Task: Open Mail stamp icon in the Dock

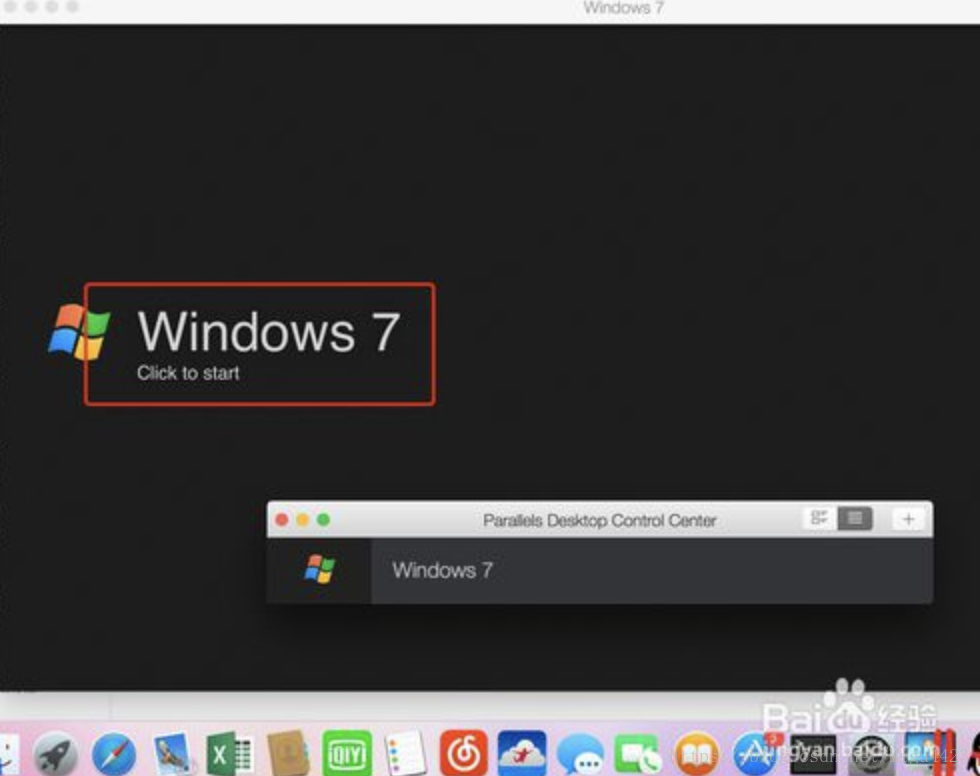Action: 172,754
